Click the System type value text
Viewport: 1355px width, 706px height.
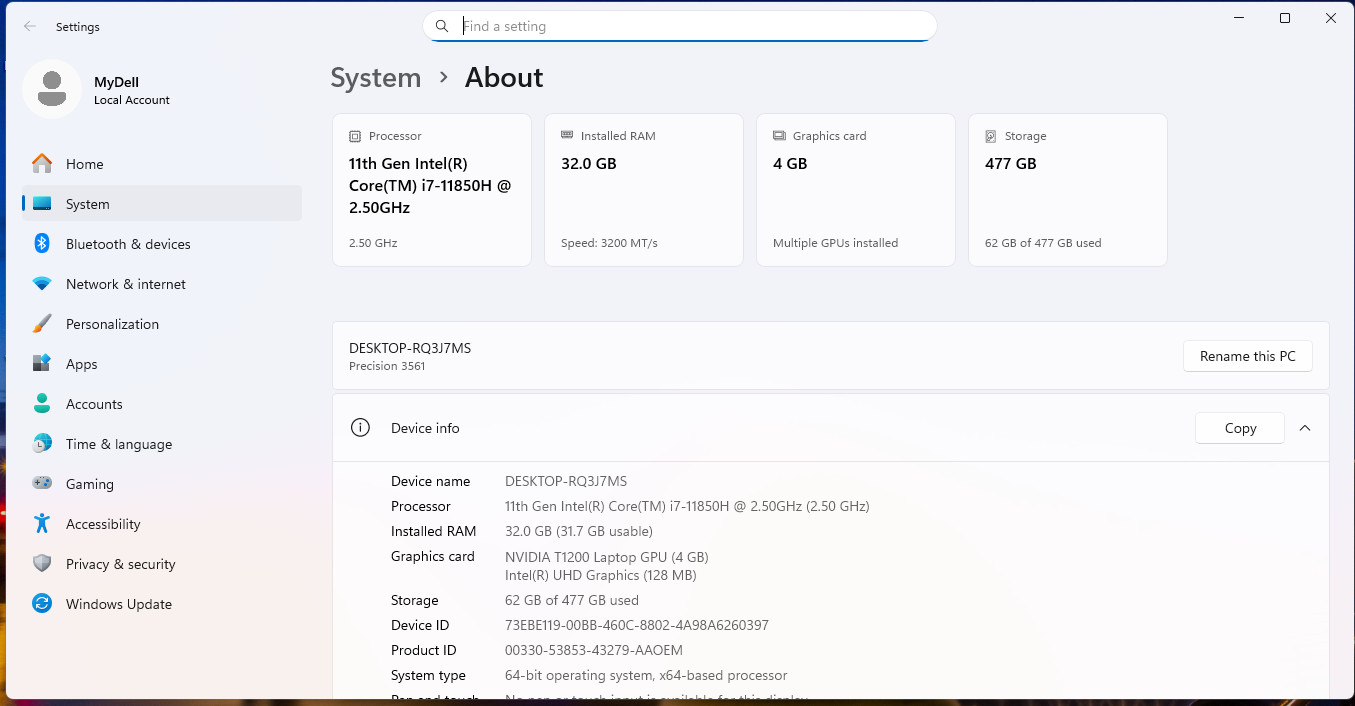646,675
